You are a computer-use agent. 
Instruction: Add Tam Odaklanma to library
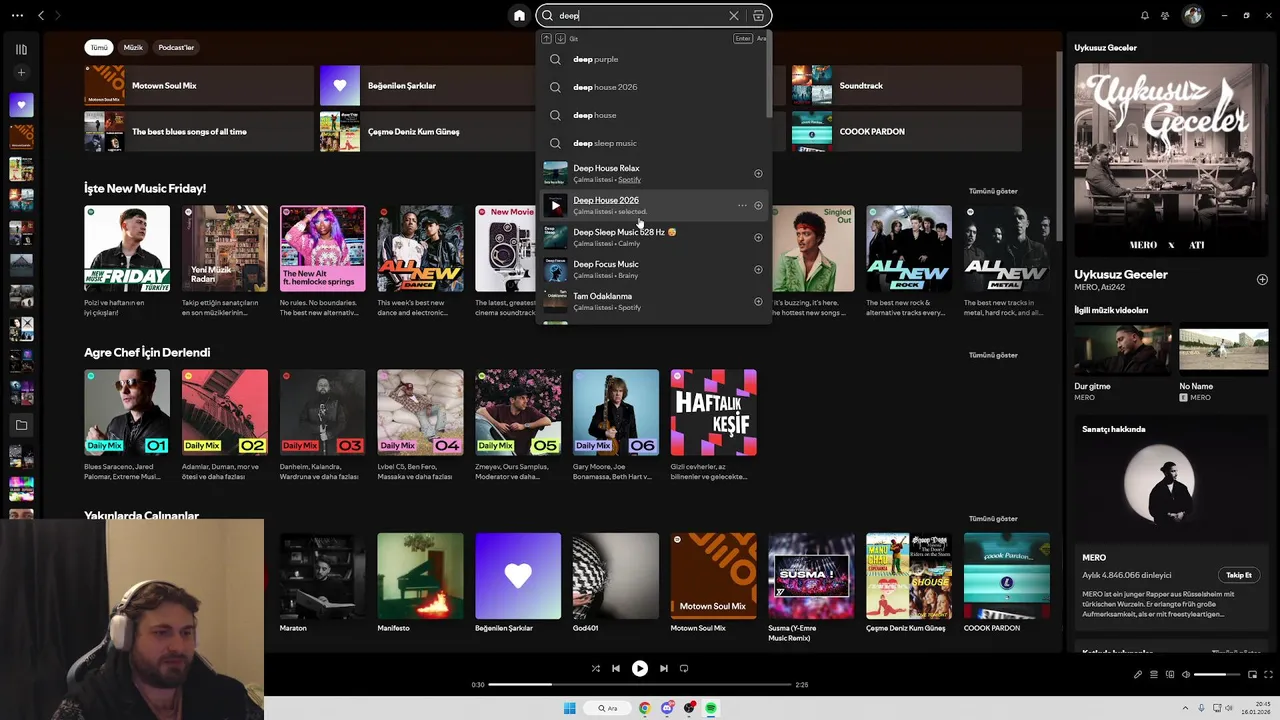click(758, 302)
